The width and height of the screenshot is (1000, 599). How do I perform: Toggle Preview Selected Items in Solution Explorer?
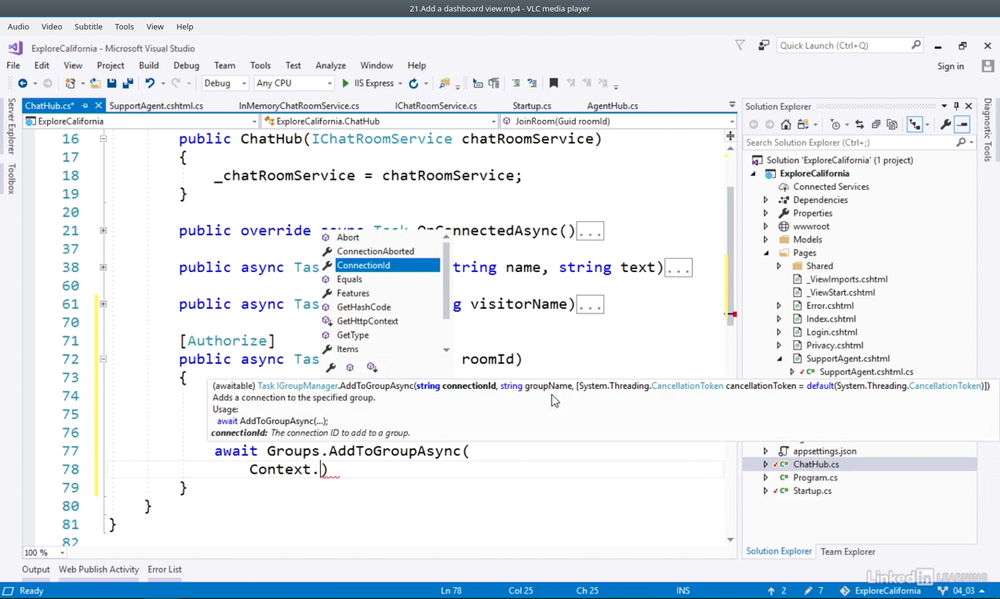(x=962, y=124)
